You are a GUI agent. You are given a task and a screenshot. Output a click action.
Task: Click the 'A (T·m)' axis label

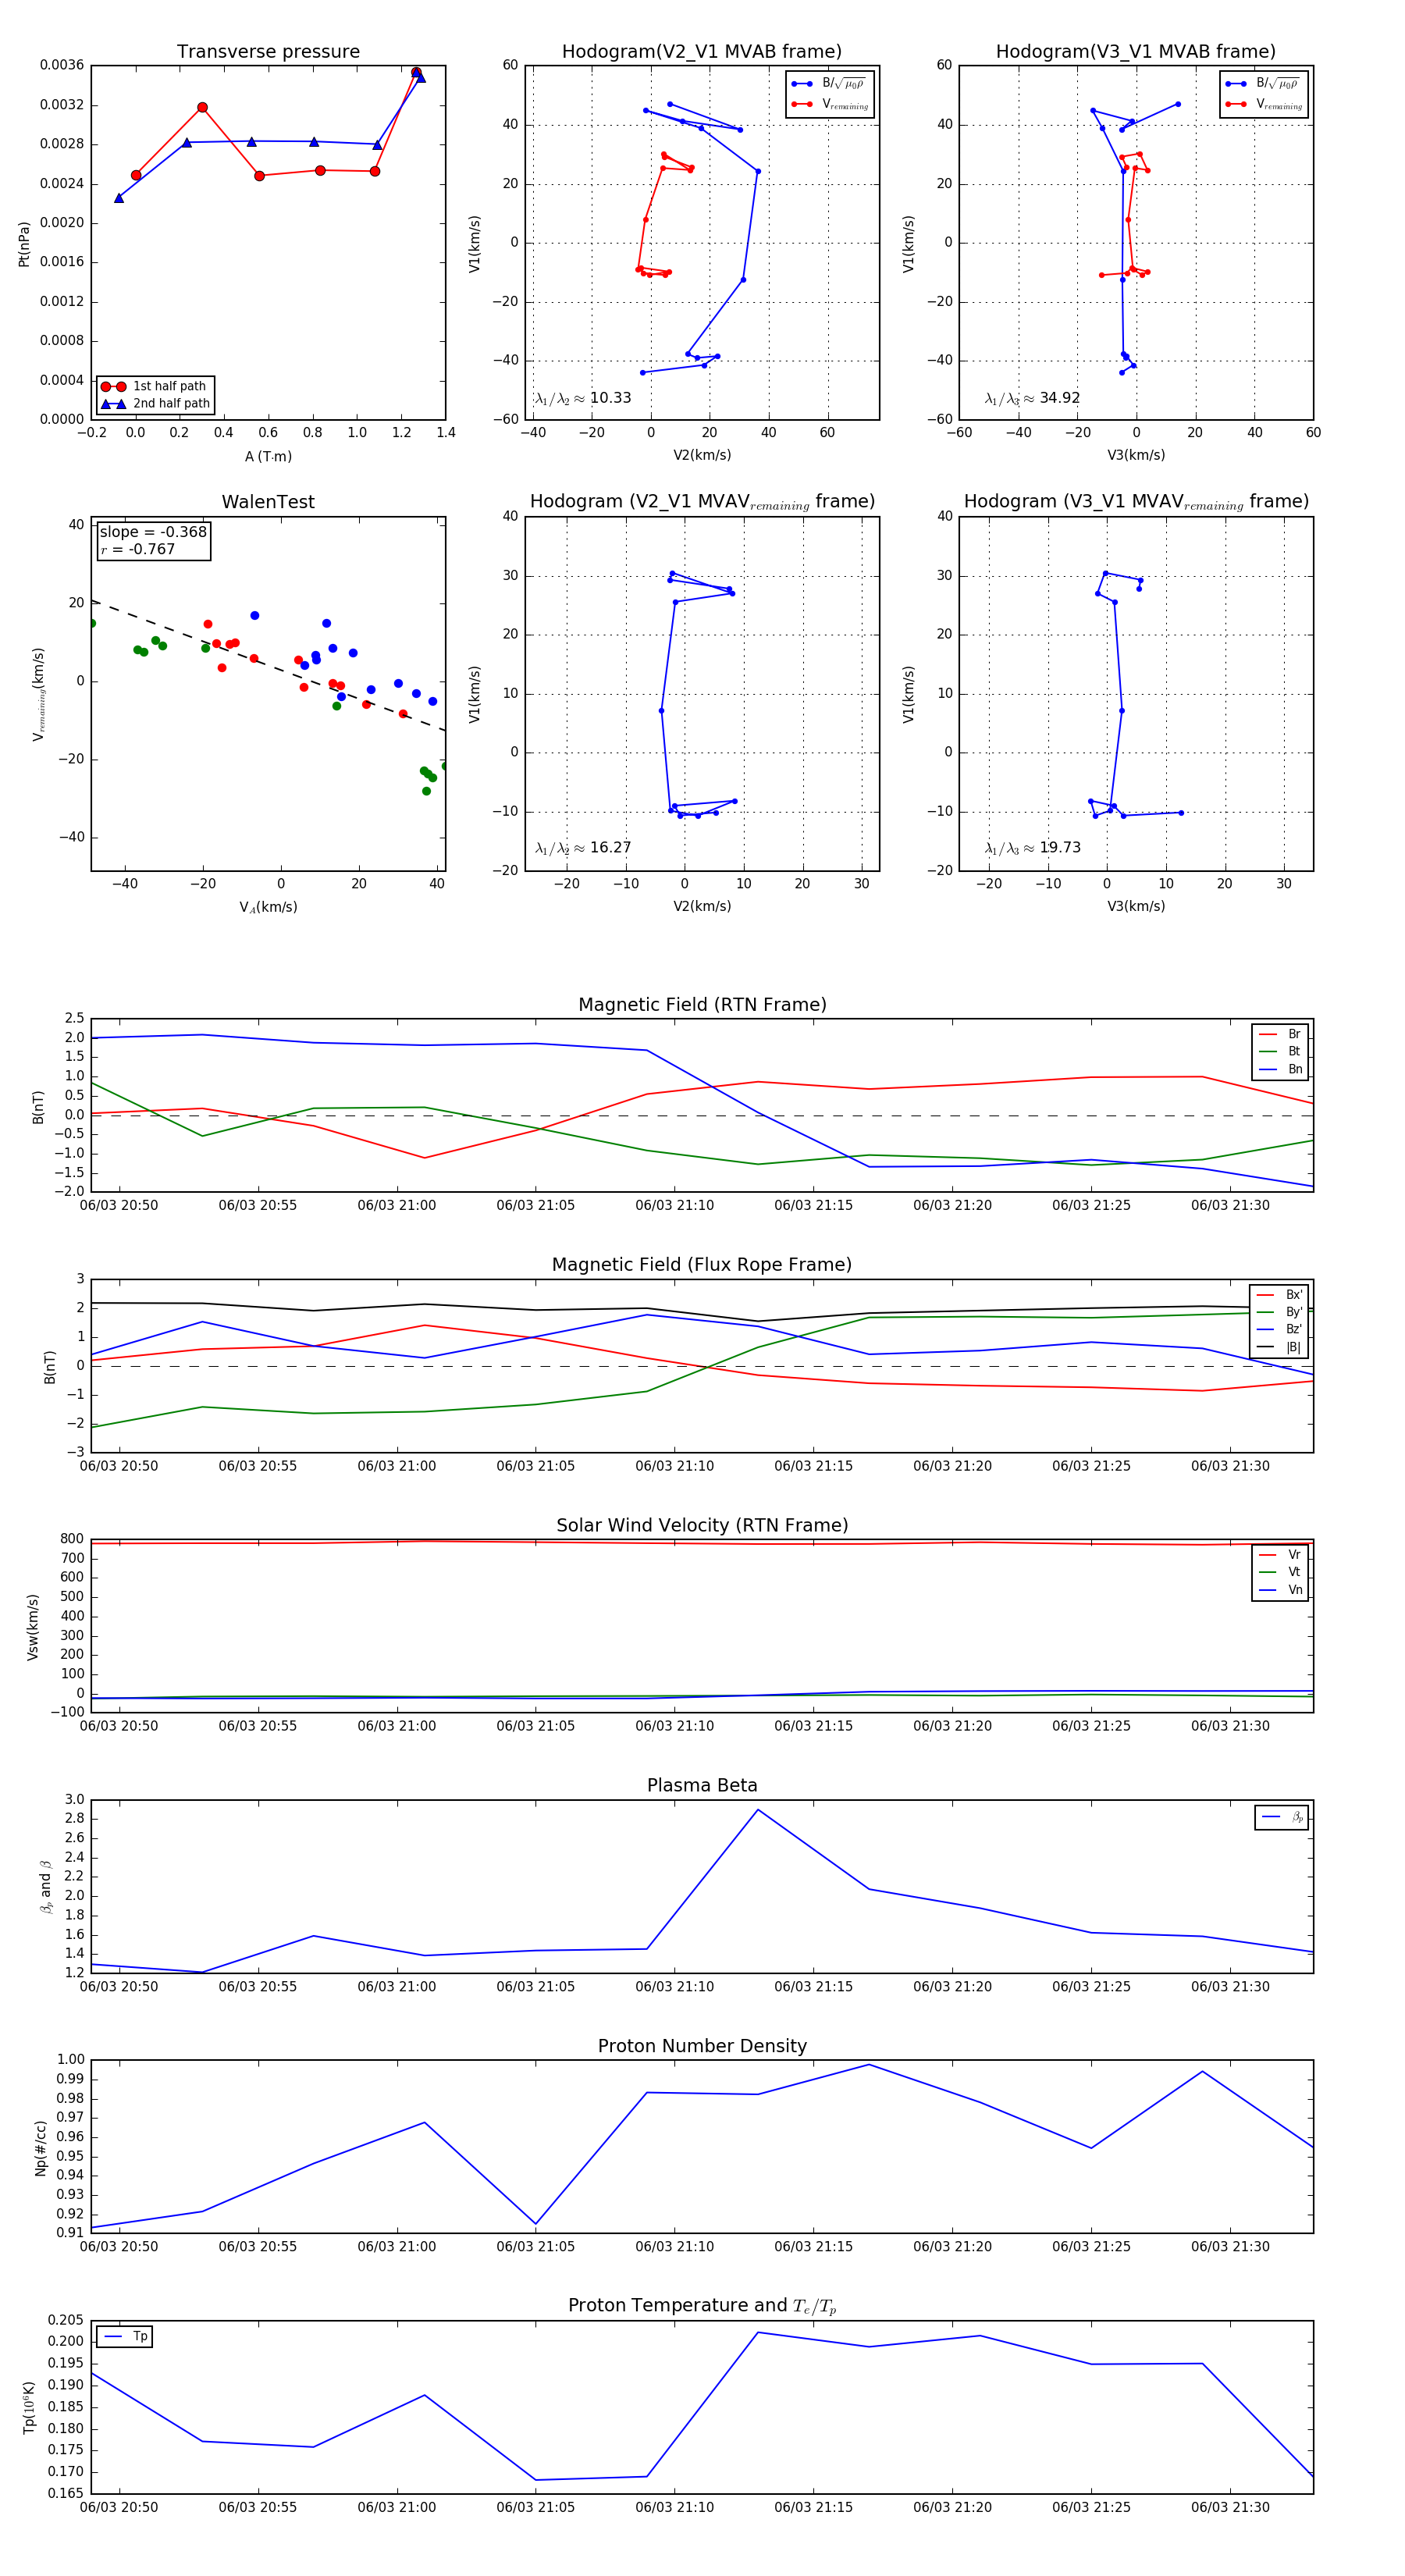click(x=268, y=456)
